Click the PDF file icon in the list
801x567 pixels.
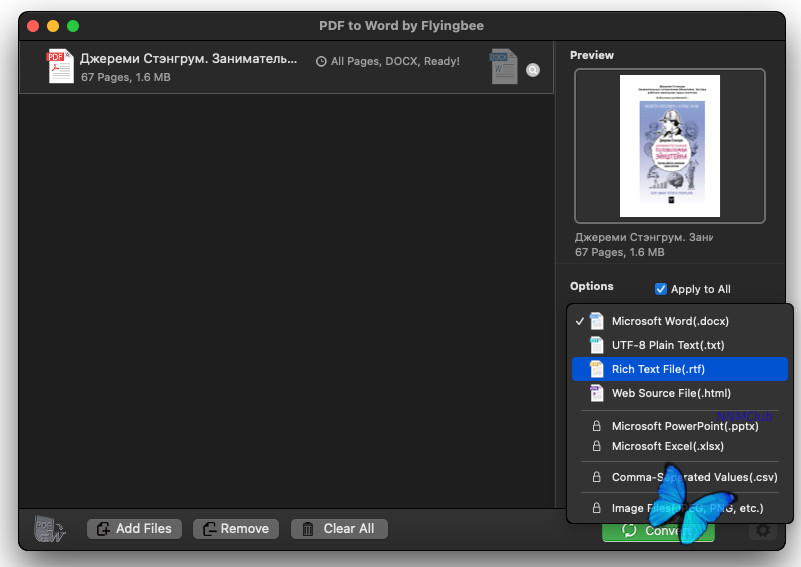(x=60, y=66)
